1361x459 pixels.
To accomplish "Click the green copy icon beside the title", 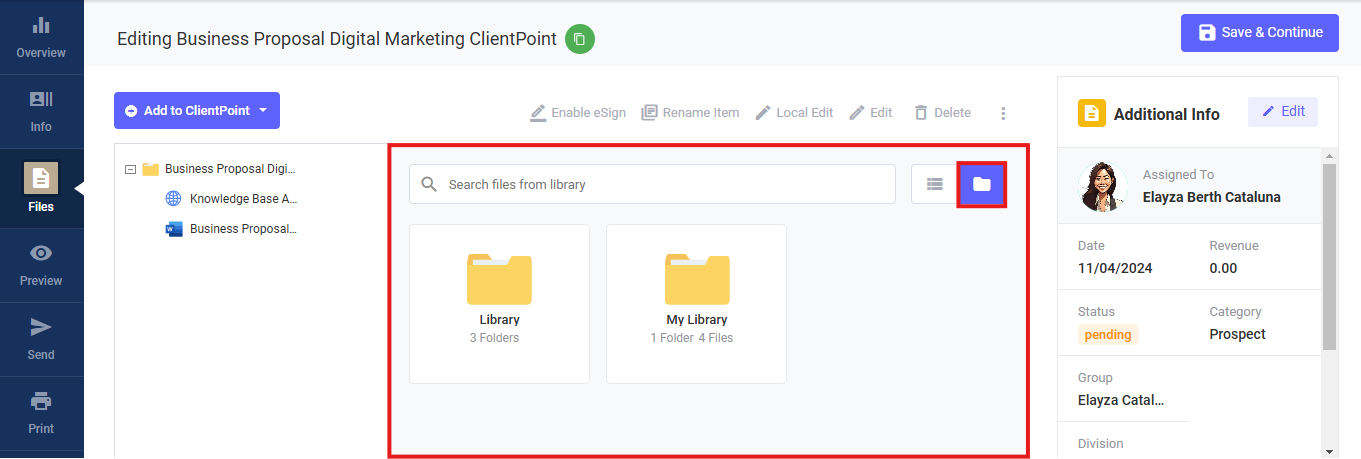I will [x=580, y=39].
